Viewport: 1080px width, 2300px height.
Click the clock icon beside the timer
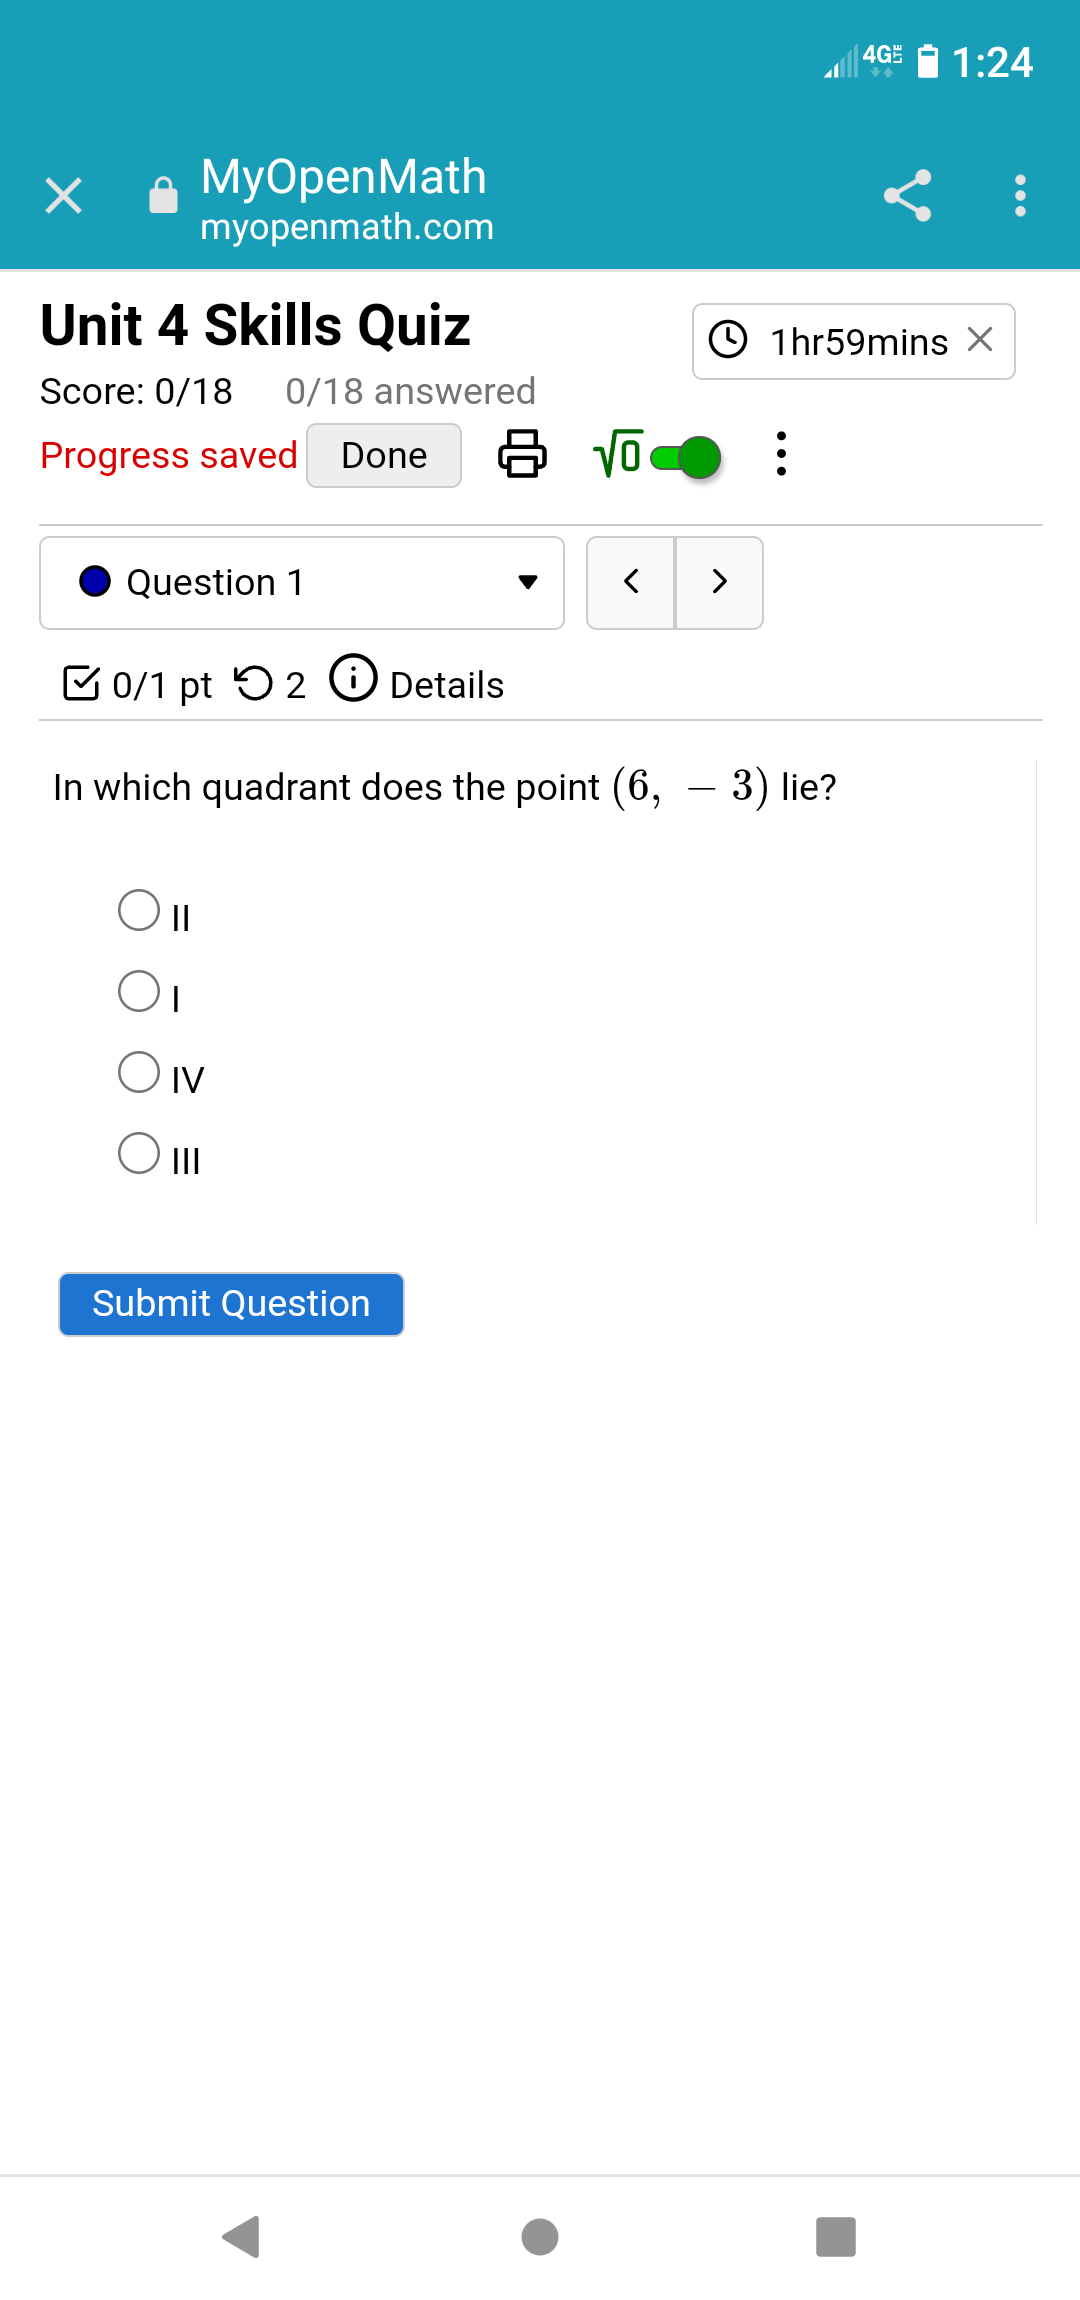click(728, 340)
